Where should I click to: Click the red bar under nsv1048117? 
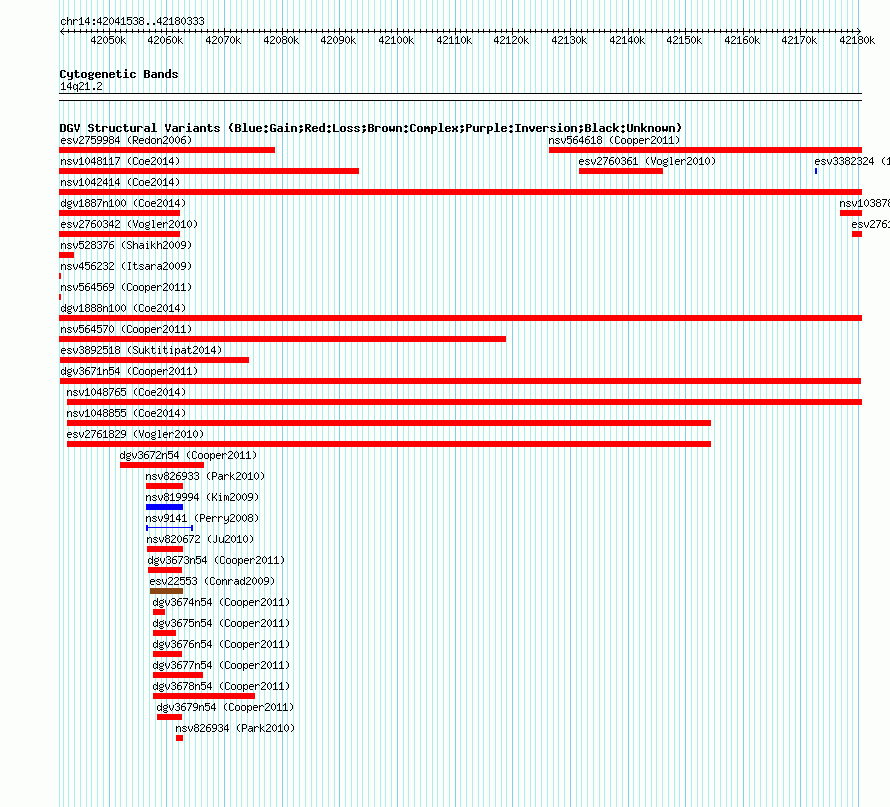209,171
